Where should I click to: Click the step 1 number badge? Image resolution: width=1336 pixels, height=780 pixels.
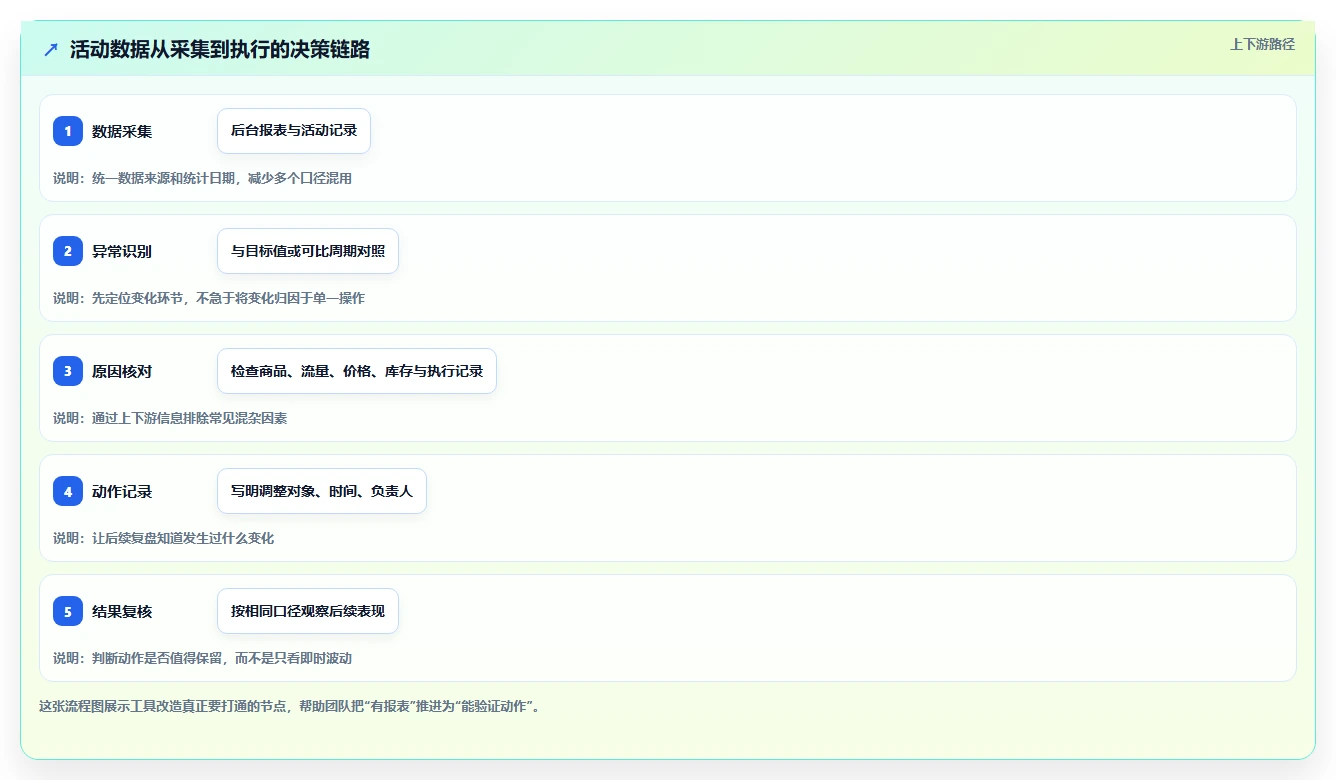click(x=68, y=131)
